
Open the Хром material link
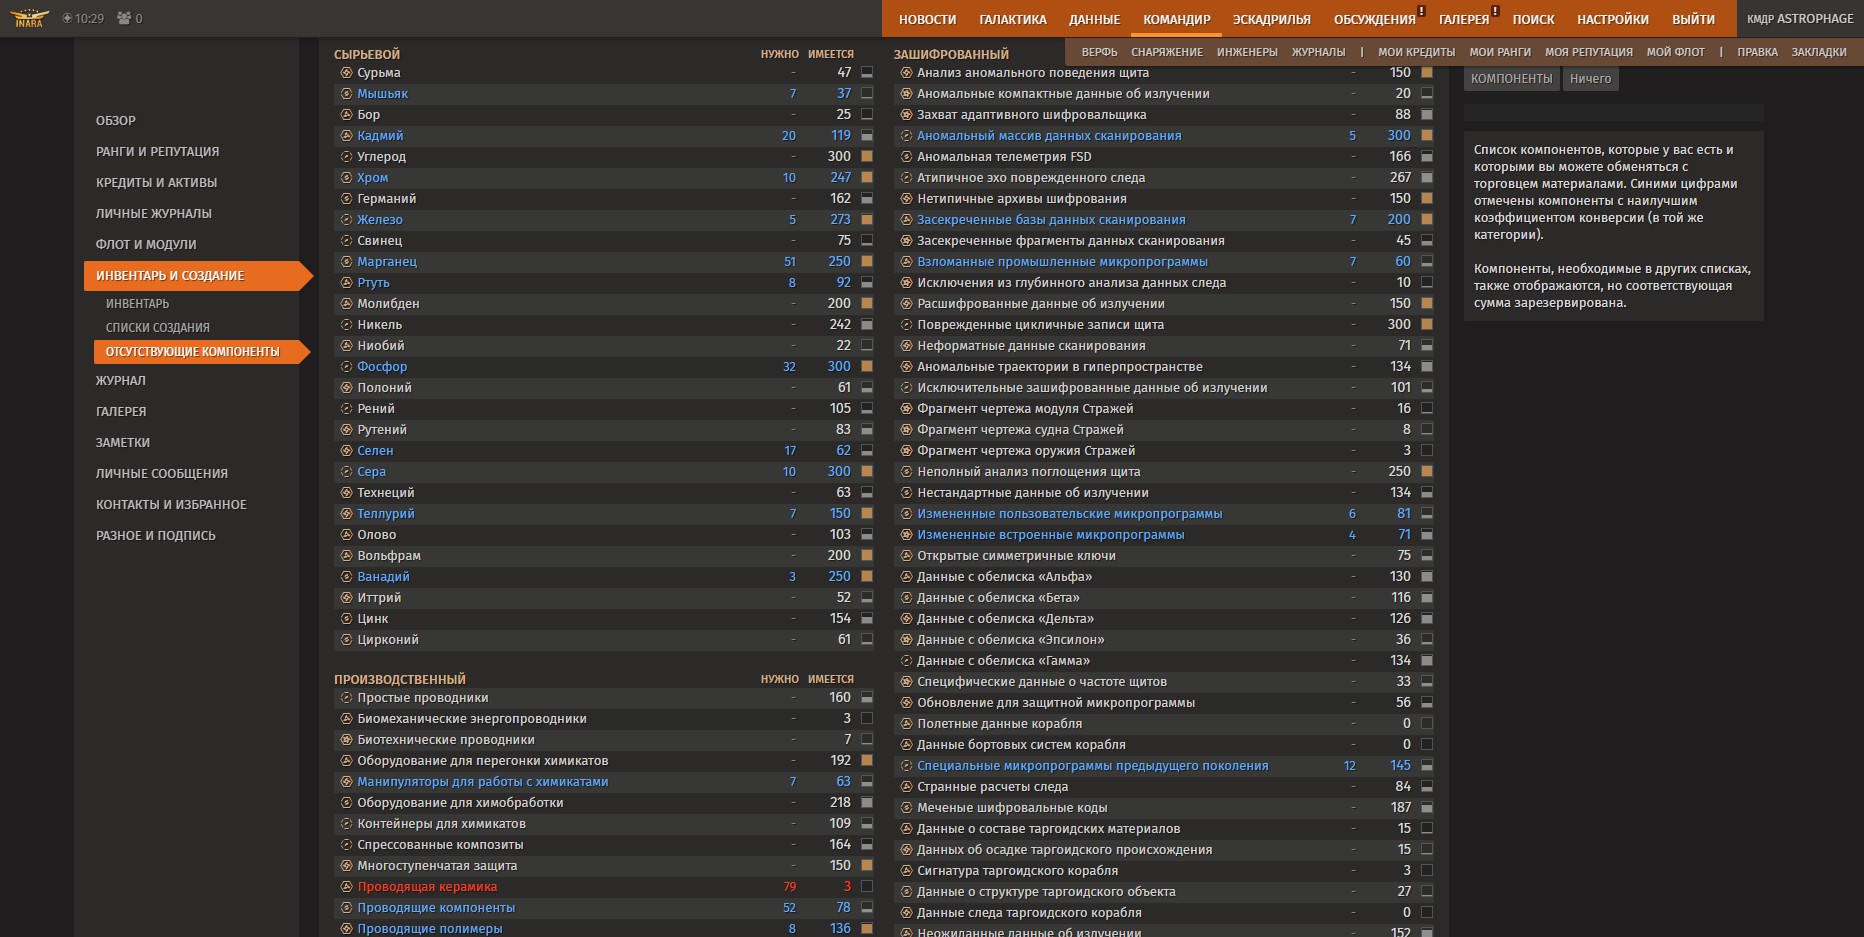tap(373, 178)
